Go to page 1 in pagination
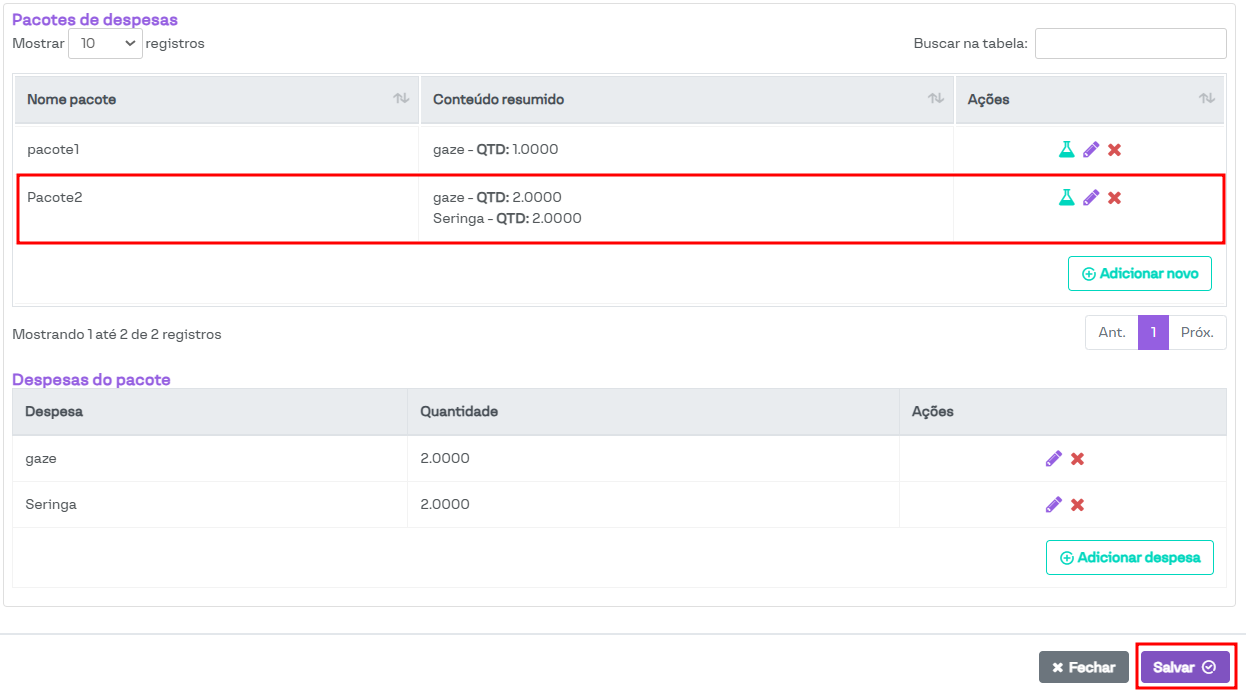This screenshot has width=1252, height=699. (x=1153, y=333)
